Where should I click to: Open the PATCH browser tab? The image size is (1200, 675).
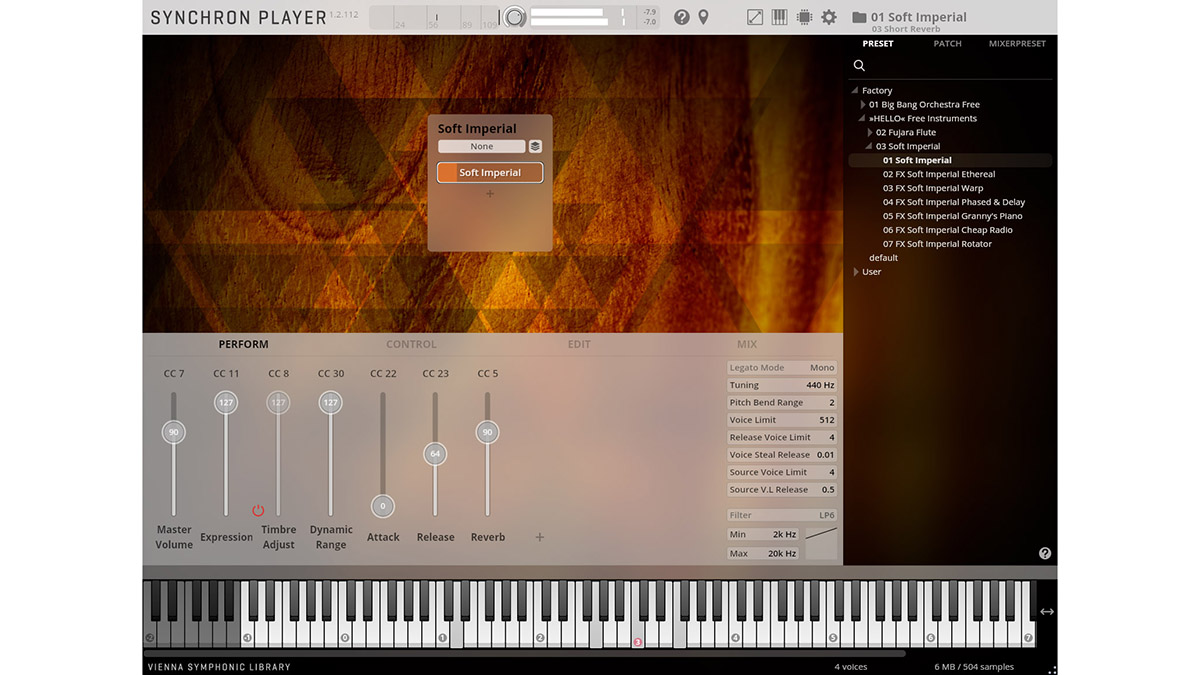pos(947,44)
